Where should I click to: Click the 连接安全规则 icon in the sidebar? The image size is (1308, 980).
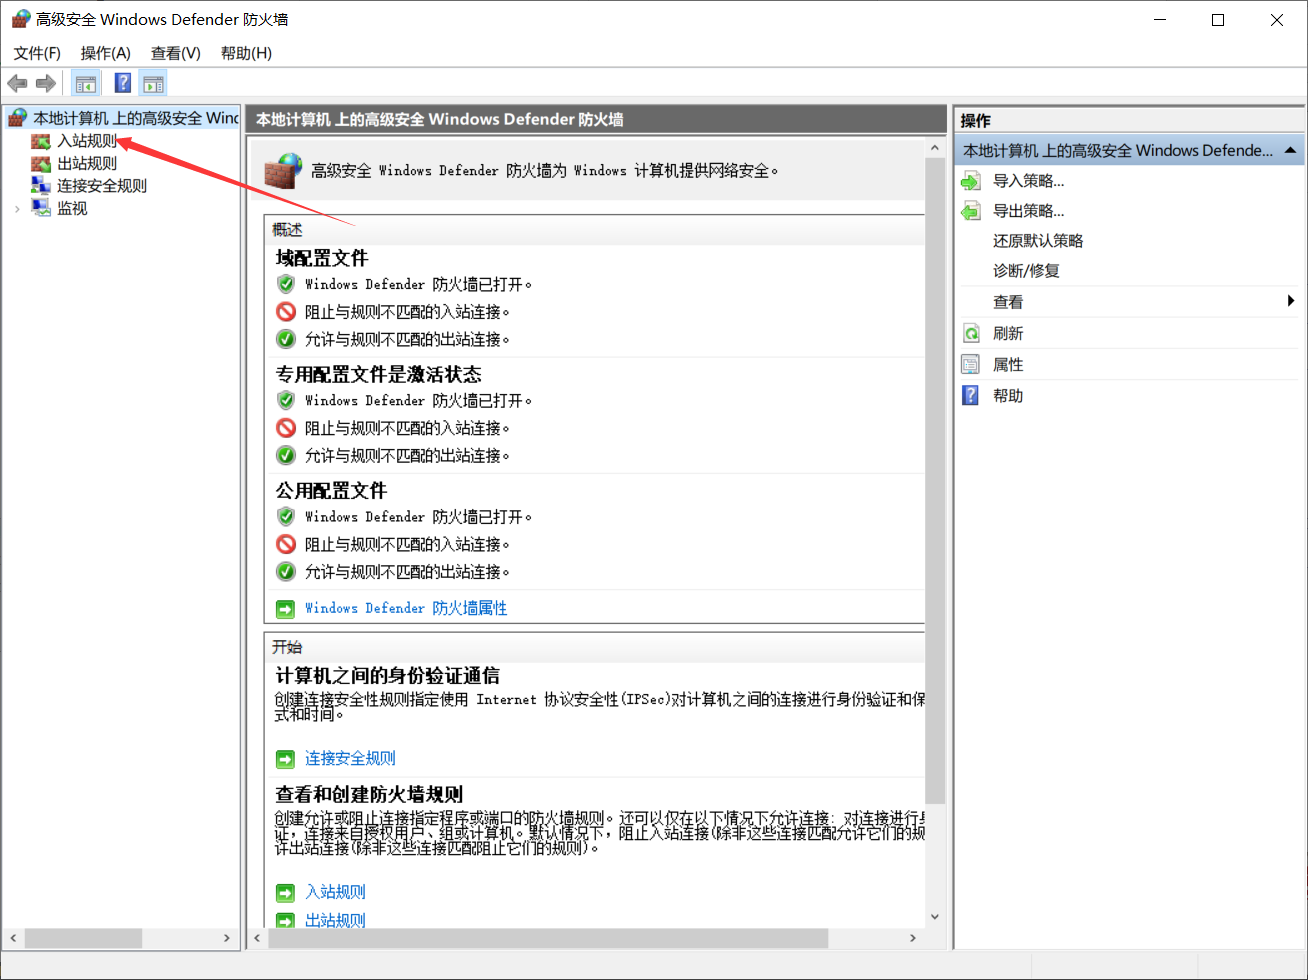coord(41,185)
